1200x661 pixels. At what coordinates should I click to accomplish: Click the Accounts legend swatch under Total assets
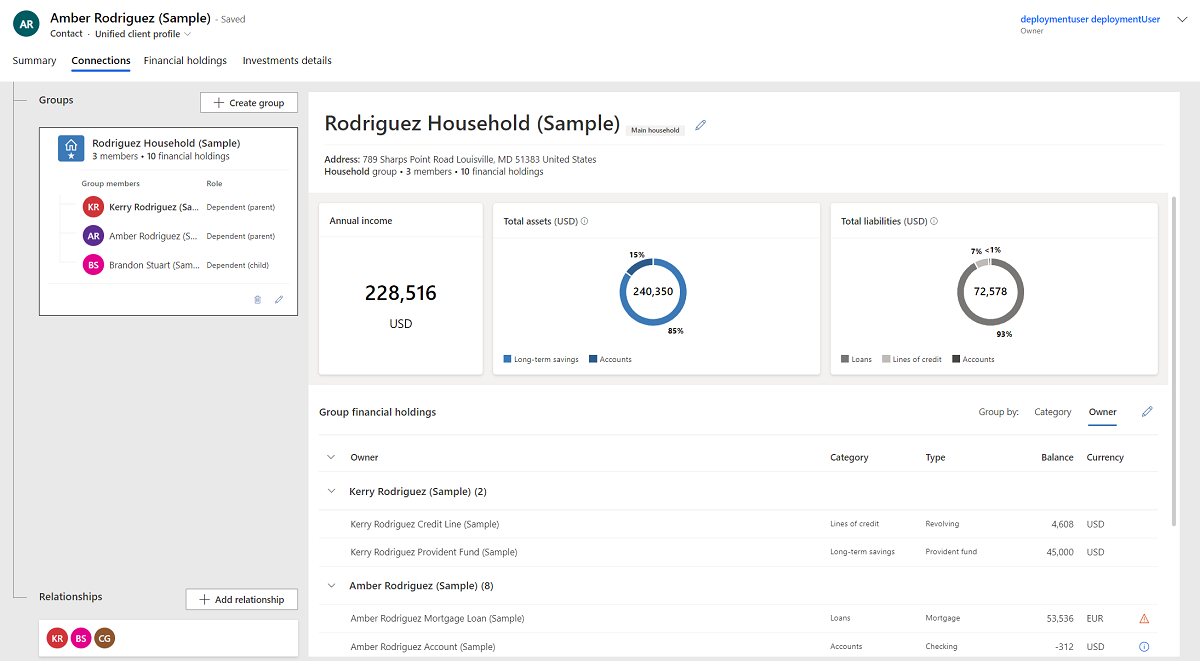[593, 359]
